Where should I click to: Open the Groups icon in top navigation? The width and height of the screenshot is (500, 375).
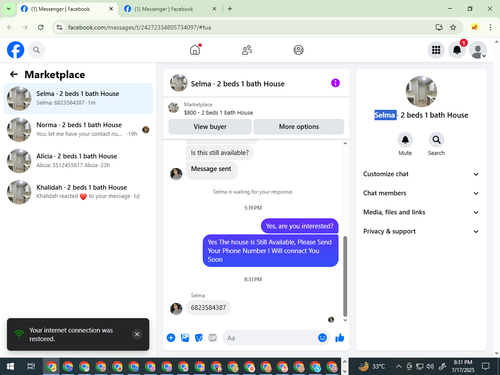(298, 50)
